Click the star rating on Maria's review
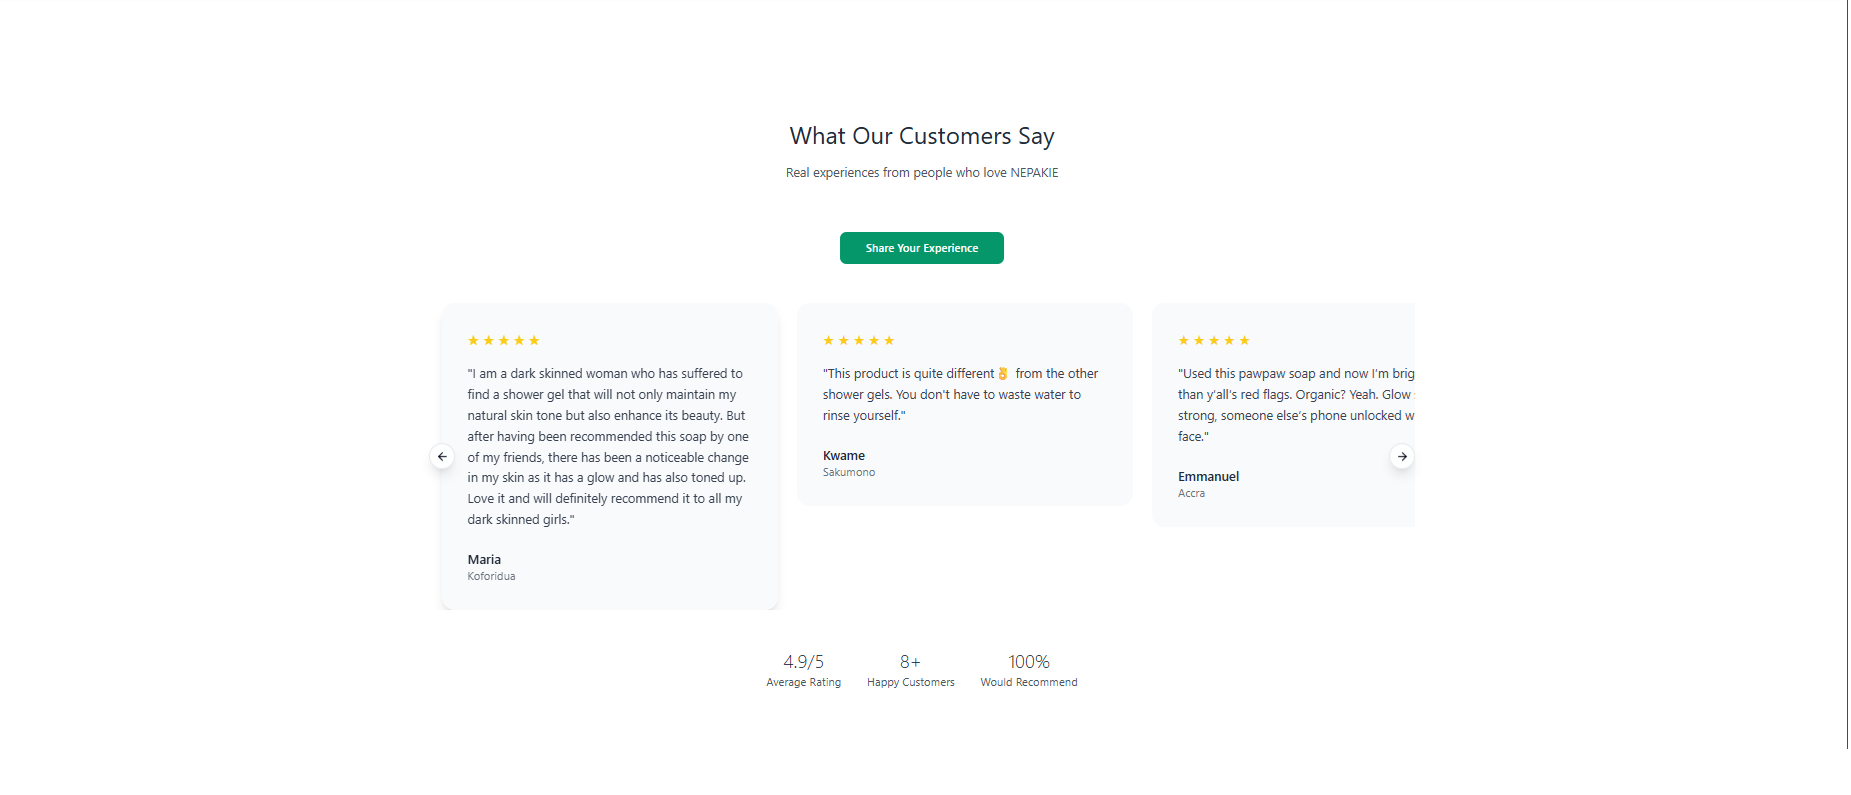The height and width of the screenshot is (795, 1851). pyautogui.click(x=503, y=341)
